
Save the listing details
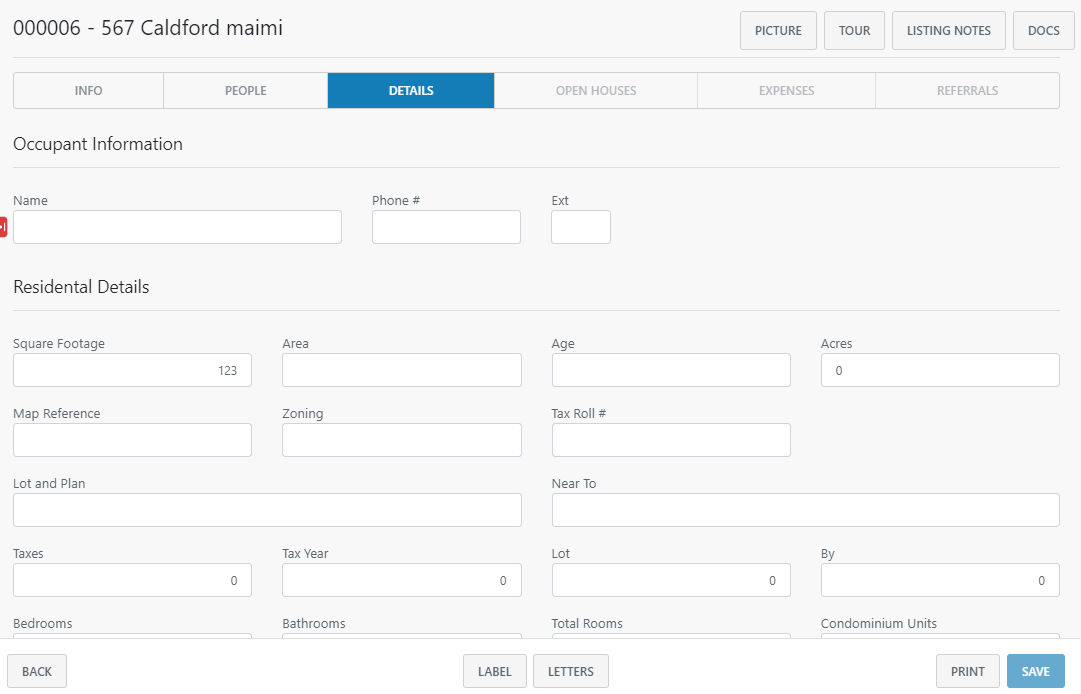tap(1036, 670)
